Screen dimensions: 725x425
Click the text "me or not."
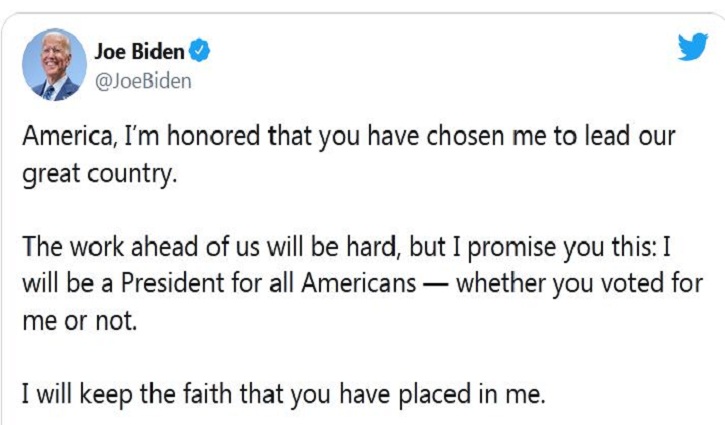80,320
